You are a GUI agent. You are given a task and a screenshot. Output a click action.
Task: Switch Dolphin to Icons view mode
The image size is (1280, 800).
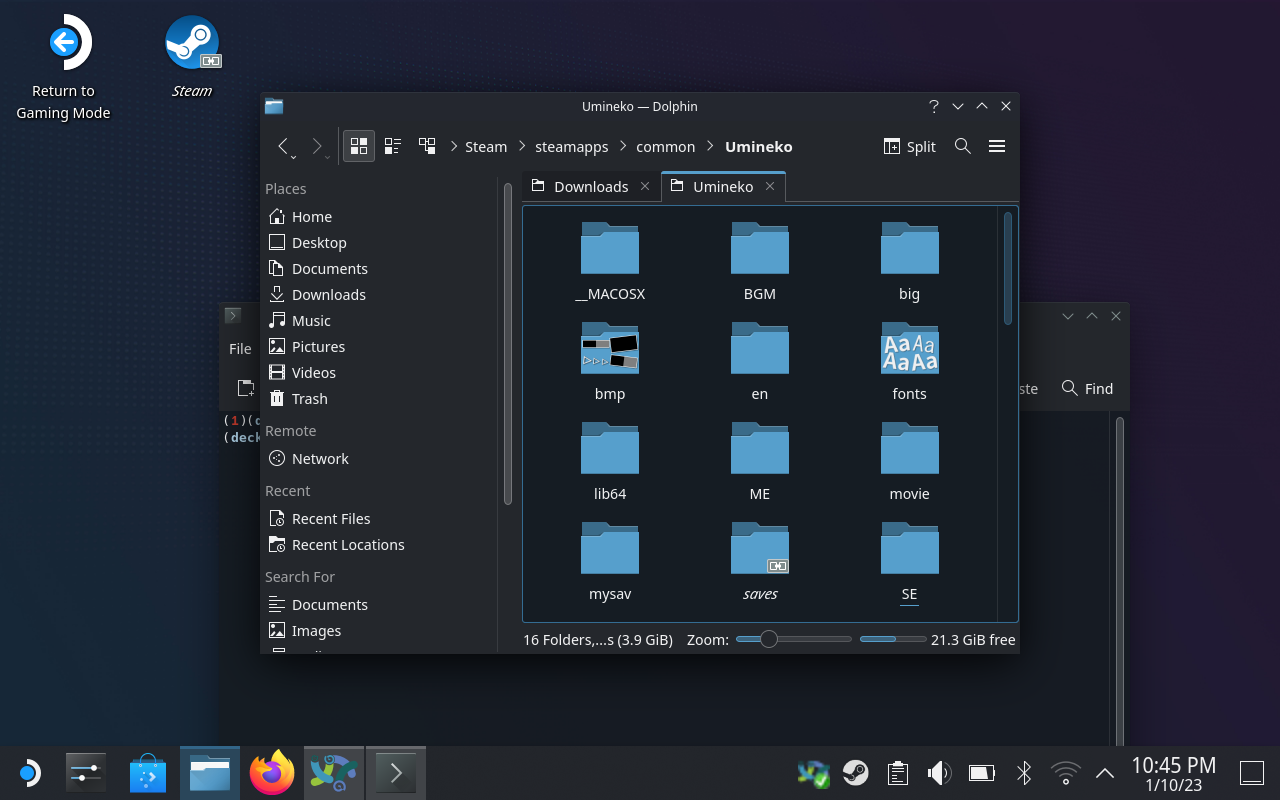tap(359, 146)
